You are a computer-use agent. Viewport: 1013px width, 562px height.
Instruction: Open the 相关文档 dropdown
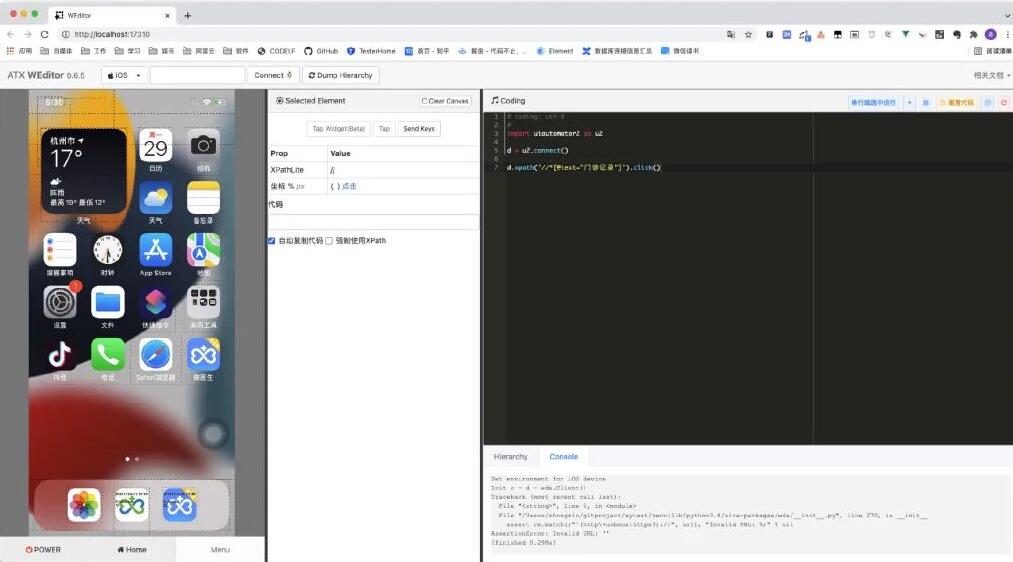point(992,76)
